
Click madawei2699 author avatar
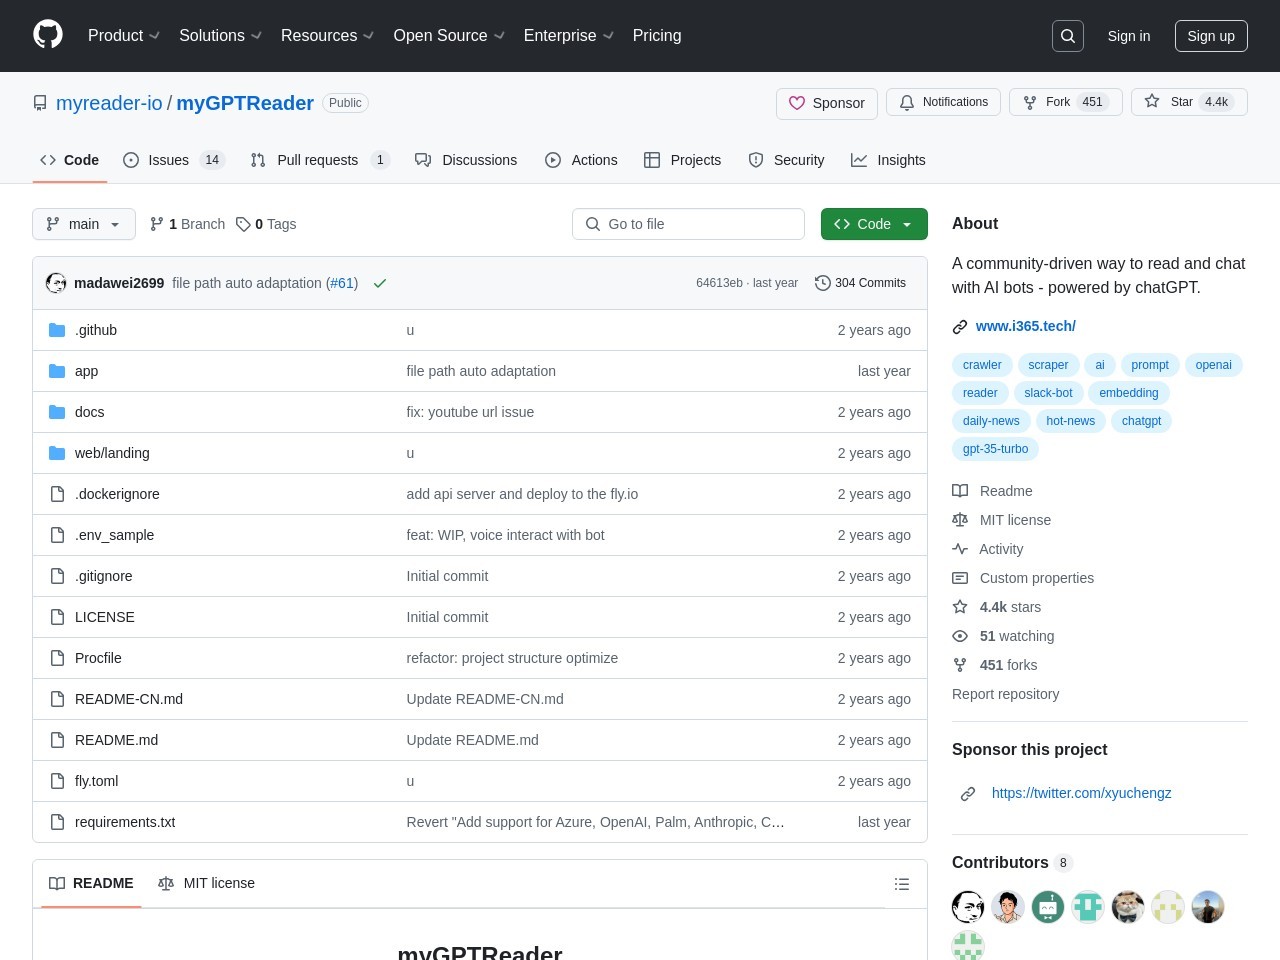tap(56, 283)
